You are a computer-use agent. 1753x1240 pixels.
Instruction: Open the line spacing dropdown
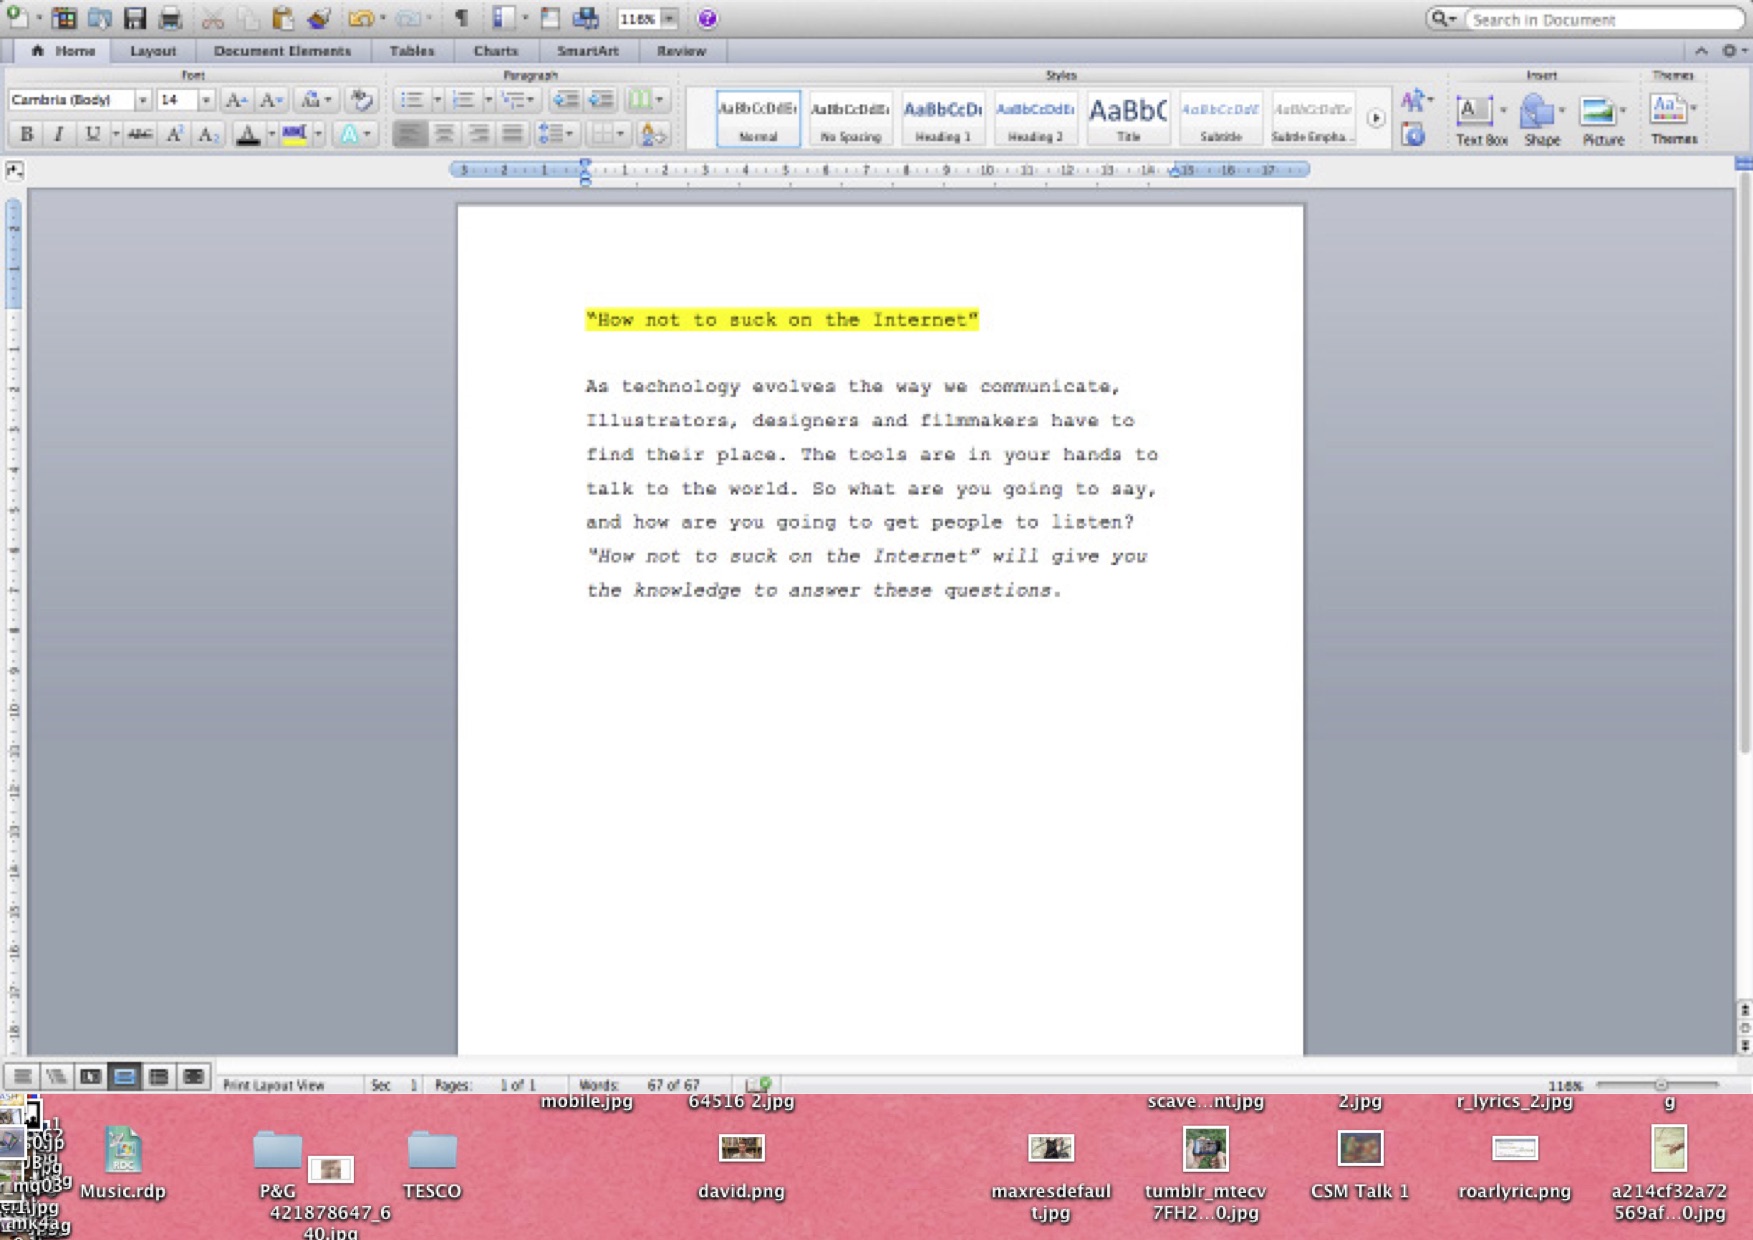coord(556,134)
